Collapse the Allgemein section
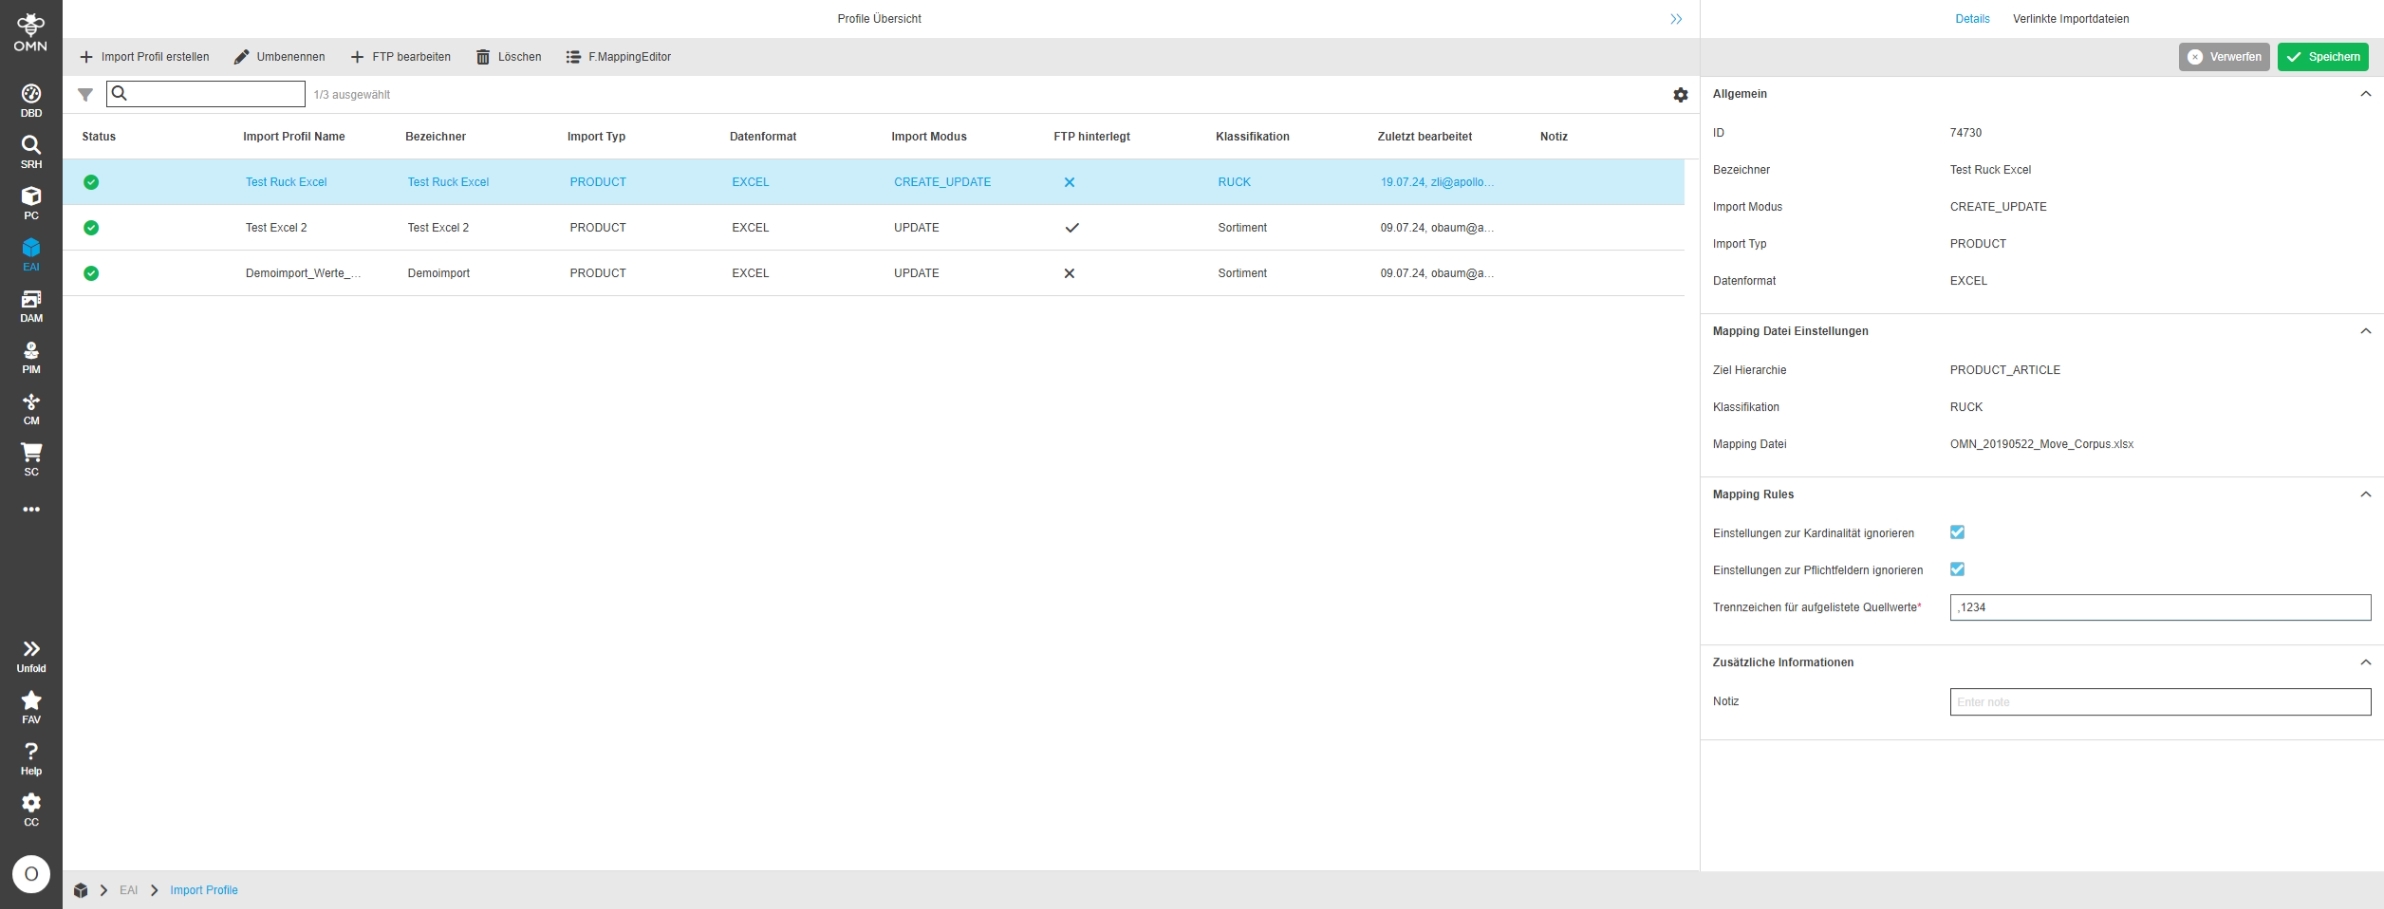 [x=2365, y=94]
